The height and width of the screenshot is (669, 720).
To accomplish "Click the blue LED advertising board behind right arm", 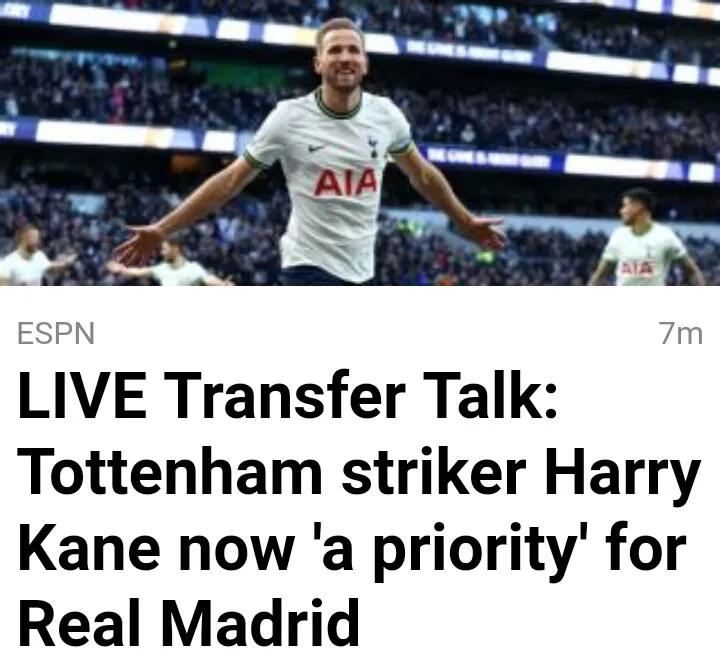I will [488, 160].
